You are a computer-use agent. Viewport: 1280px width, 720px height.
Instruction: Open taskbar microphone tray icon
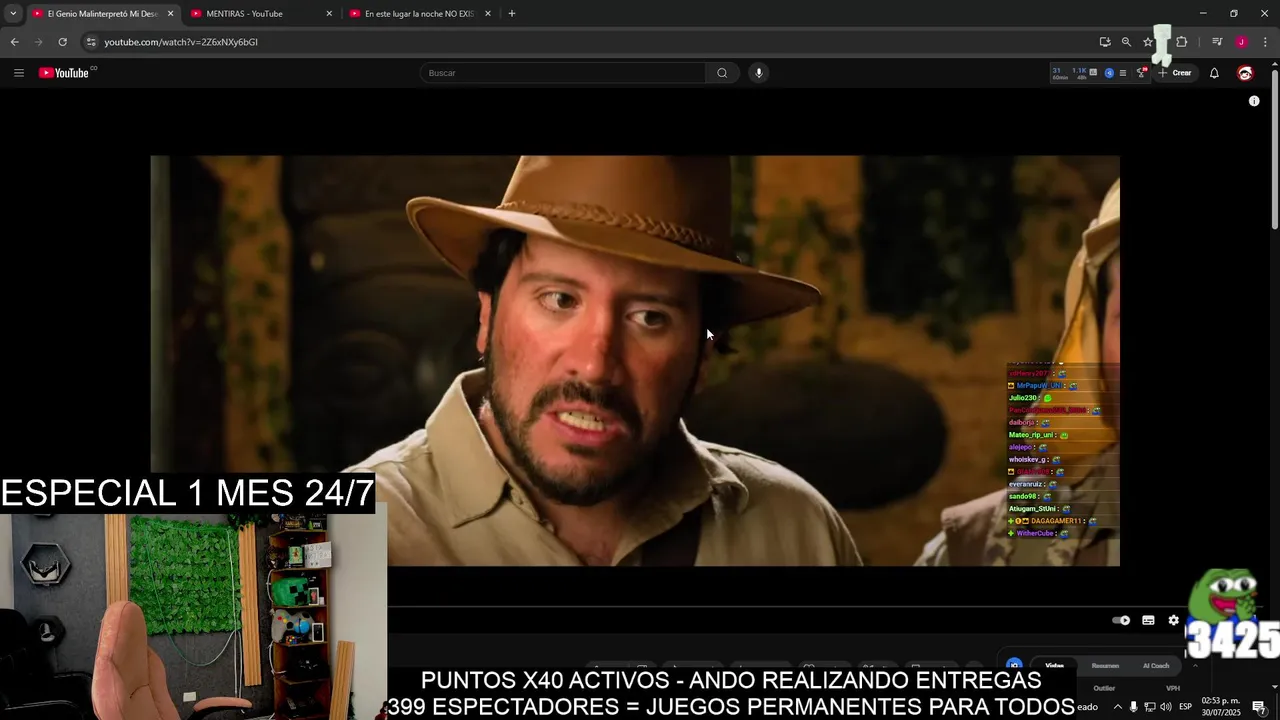tap(1134, 707)
